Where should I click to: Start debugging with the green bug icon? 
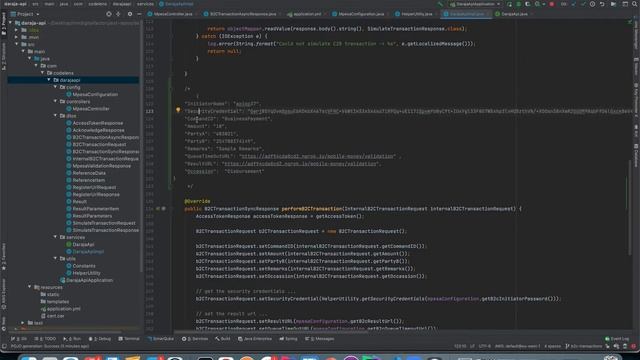tap(519, 4)
